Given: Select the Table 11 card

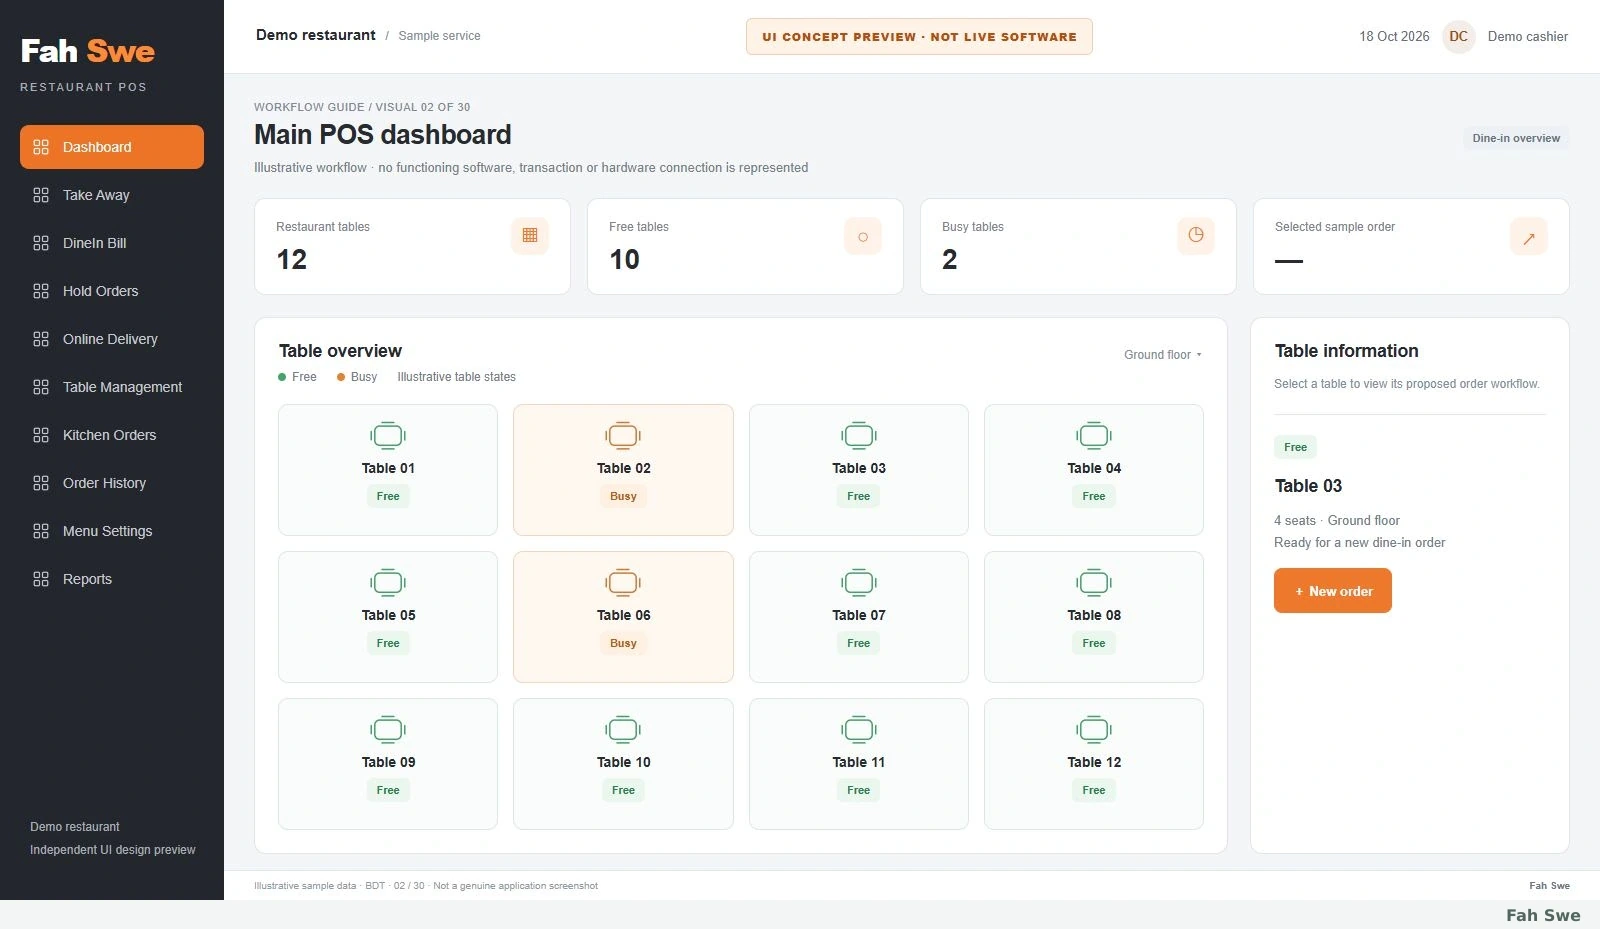Looking at the screenshot, I should [x=859, y=764].
